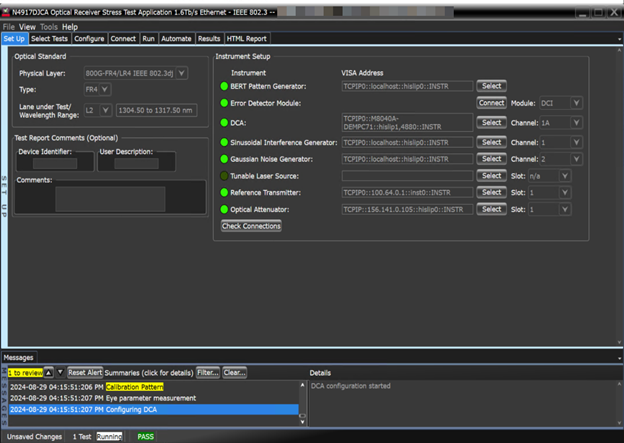Viewport: 624px width, 443px height.
Task: Open the HTML Report tab
Action: coord(247,38)
